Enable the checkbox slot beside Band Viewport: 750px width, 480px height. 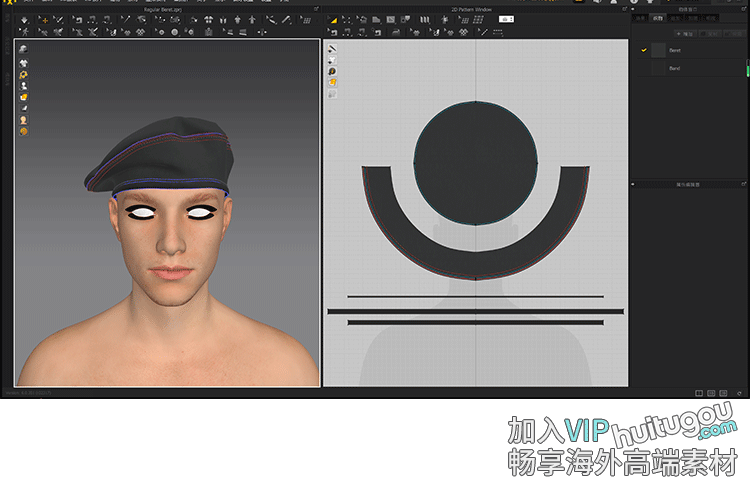pyautogui.click(x=644, y=68)
